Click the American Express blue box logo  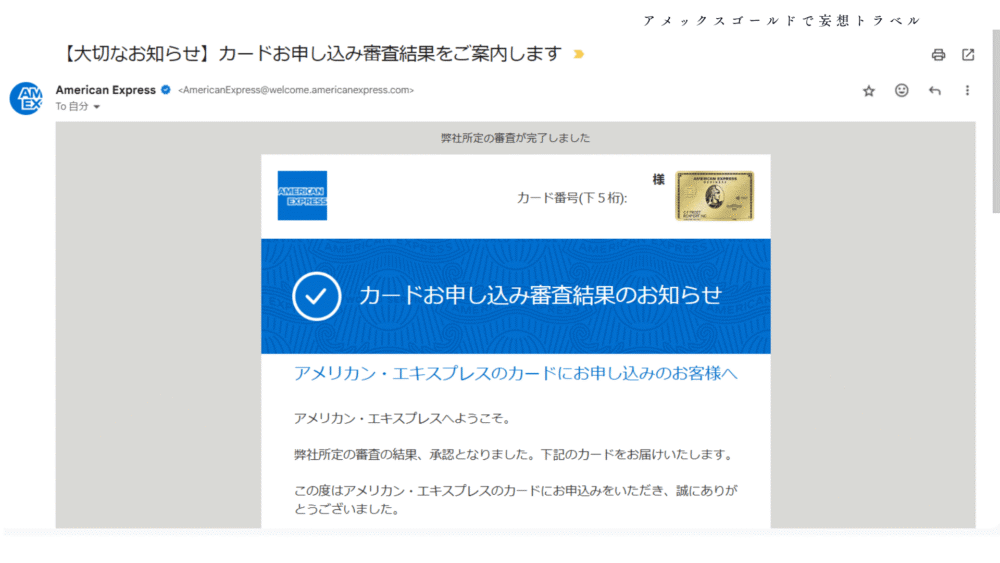pyautogui.click(x=302, y=195)
